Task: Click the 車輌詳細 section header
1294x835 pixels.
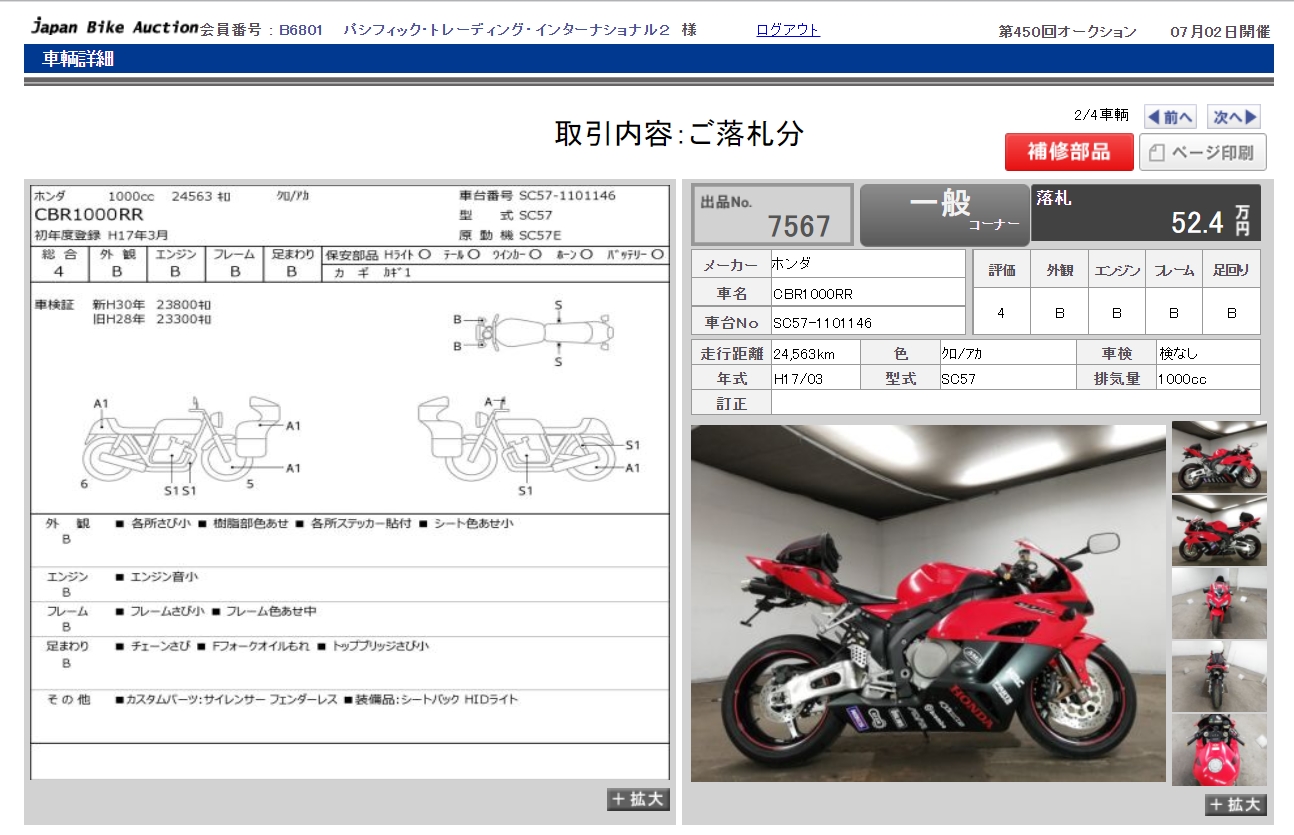Action: 78,59
